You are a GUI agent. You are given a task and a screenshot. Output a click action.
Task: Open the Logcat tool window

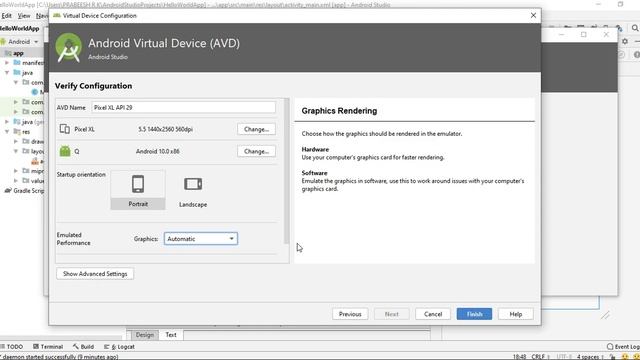[119, 347]
